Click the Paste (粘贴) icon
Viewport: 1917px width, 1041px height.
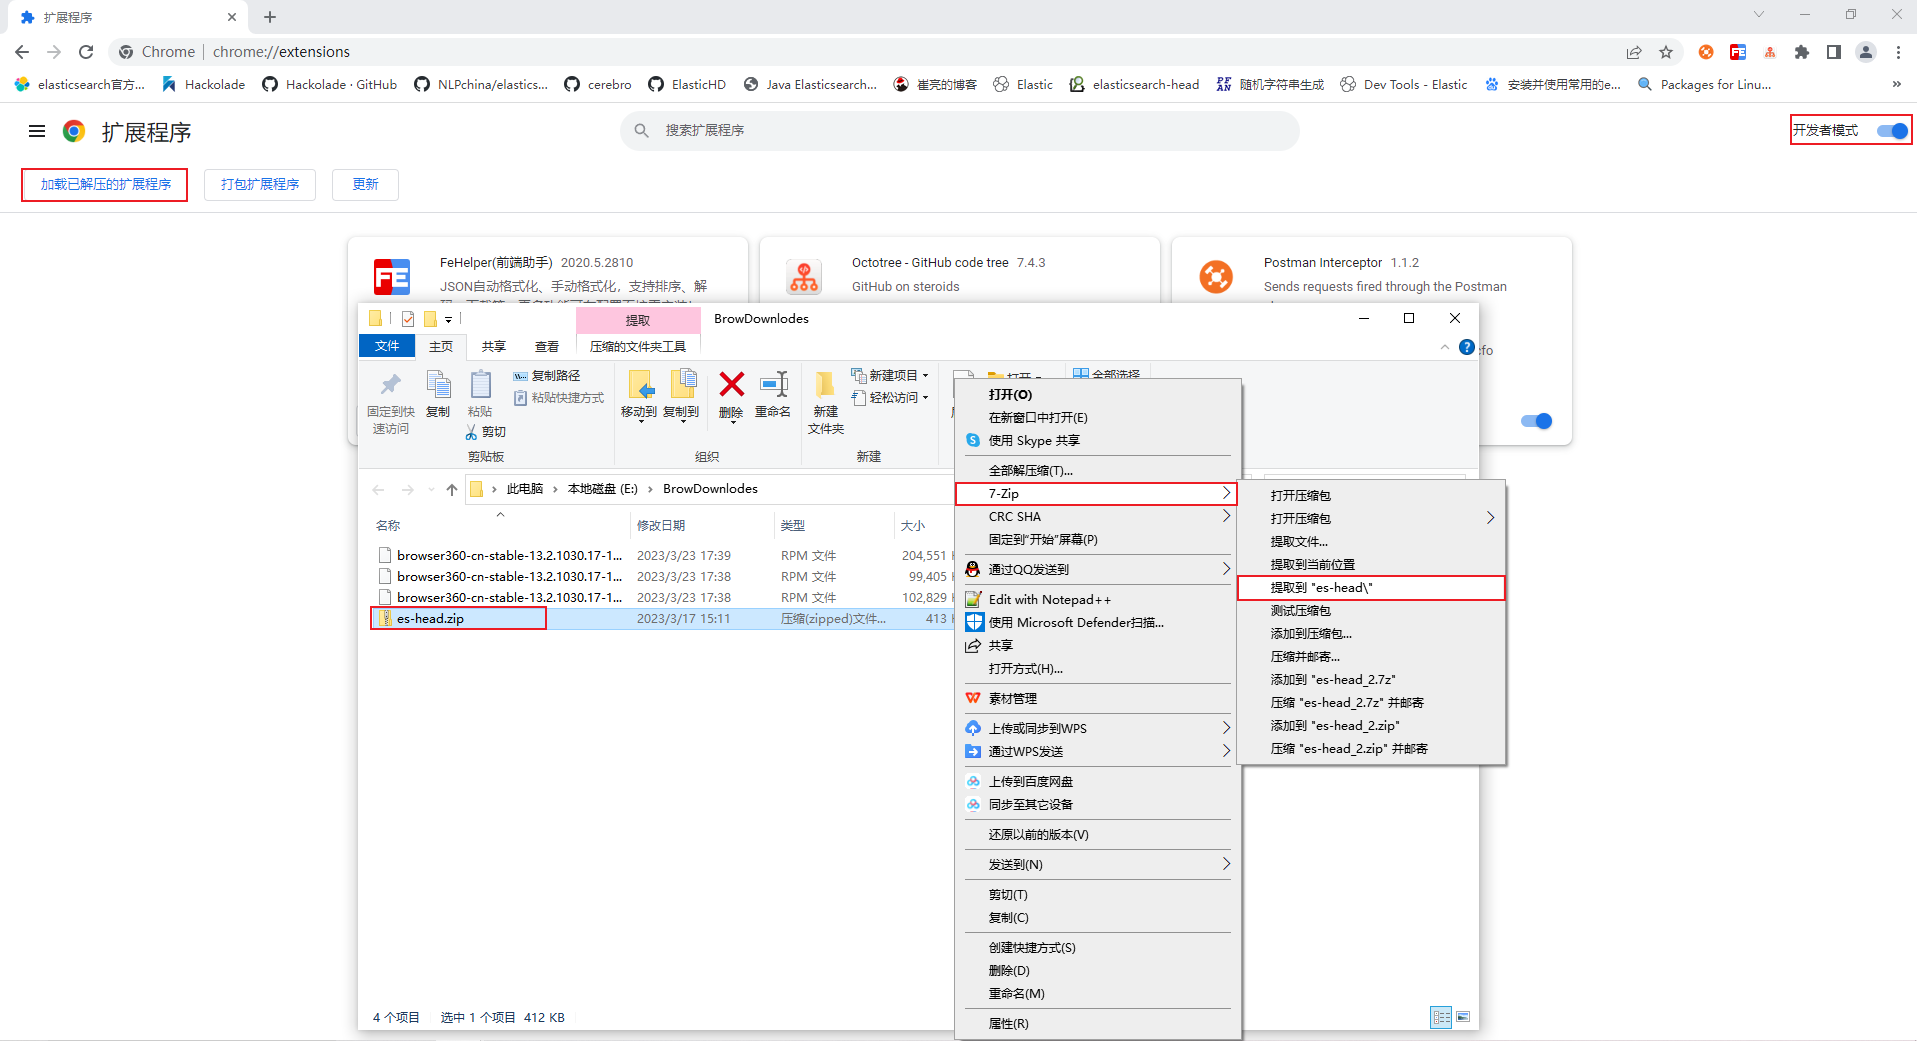pyautogui.click(x=481, y=390)
